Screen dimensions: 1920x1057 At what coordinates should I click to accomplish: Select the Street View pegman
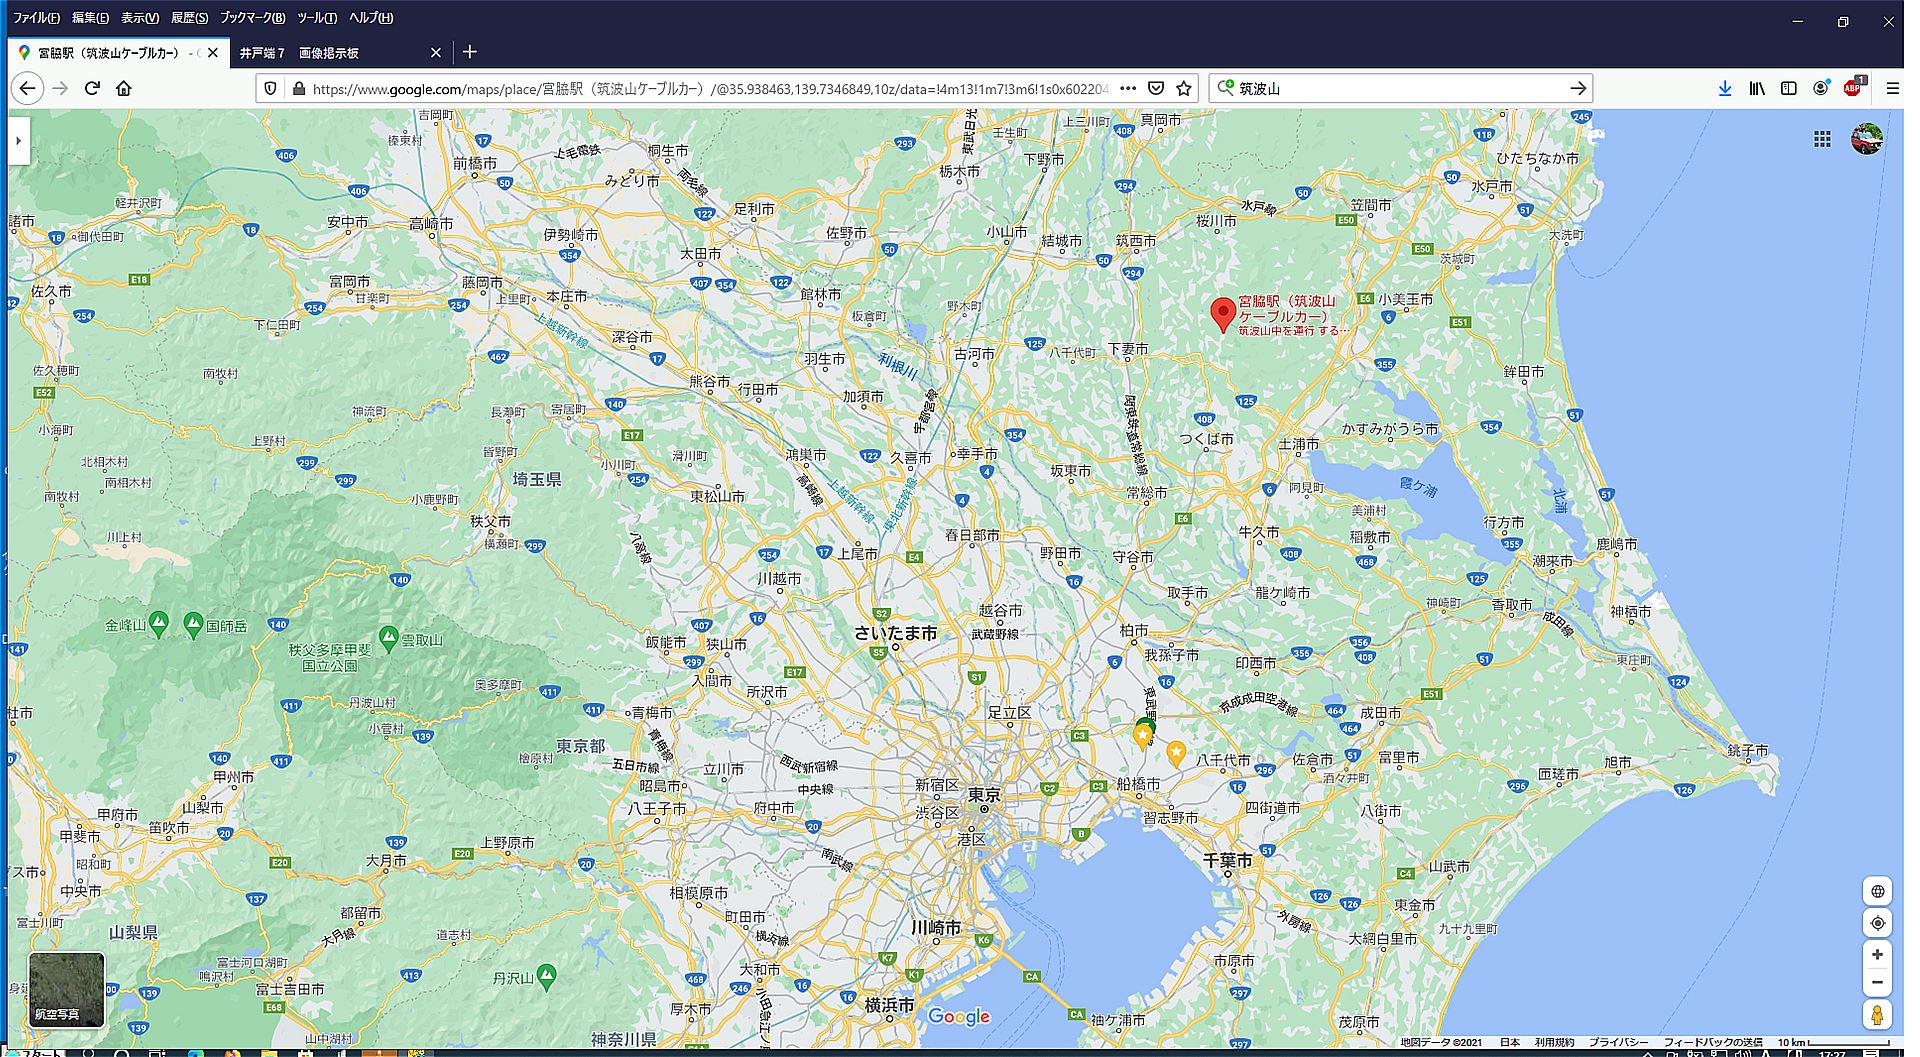click(1877, 1015)
